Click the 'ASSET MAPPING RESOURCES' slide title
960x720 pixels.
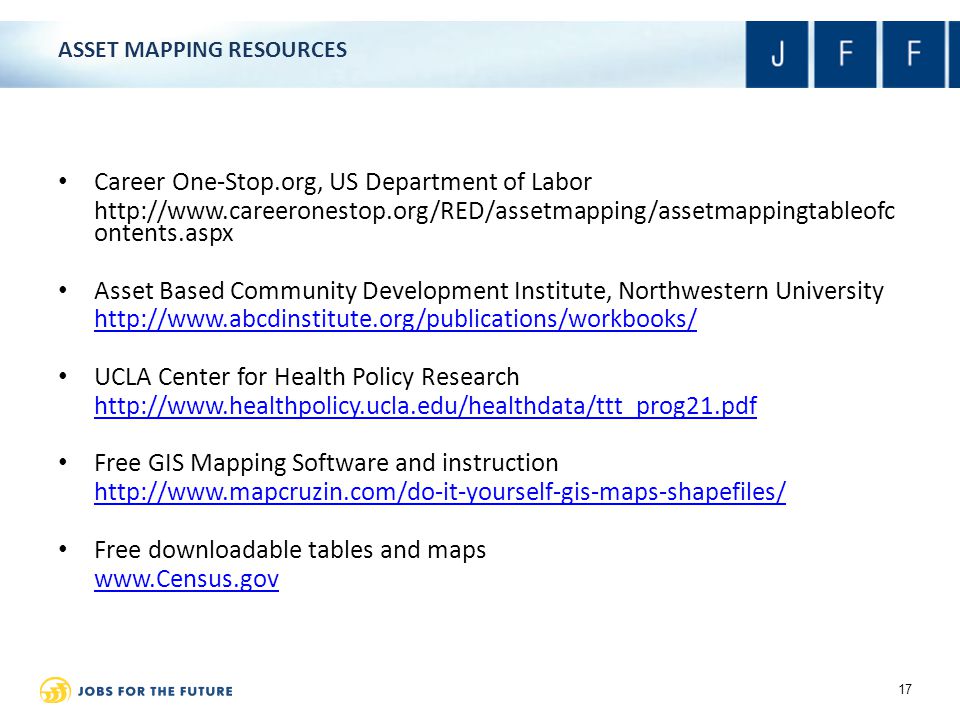pos(203,50)
